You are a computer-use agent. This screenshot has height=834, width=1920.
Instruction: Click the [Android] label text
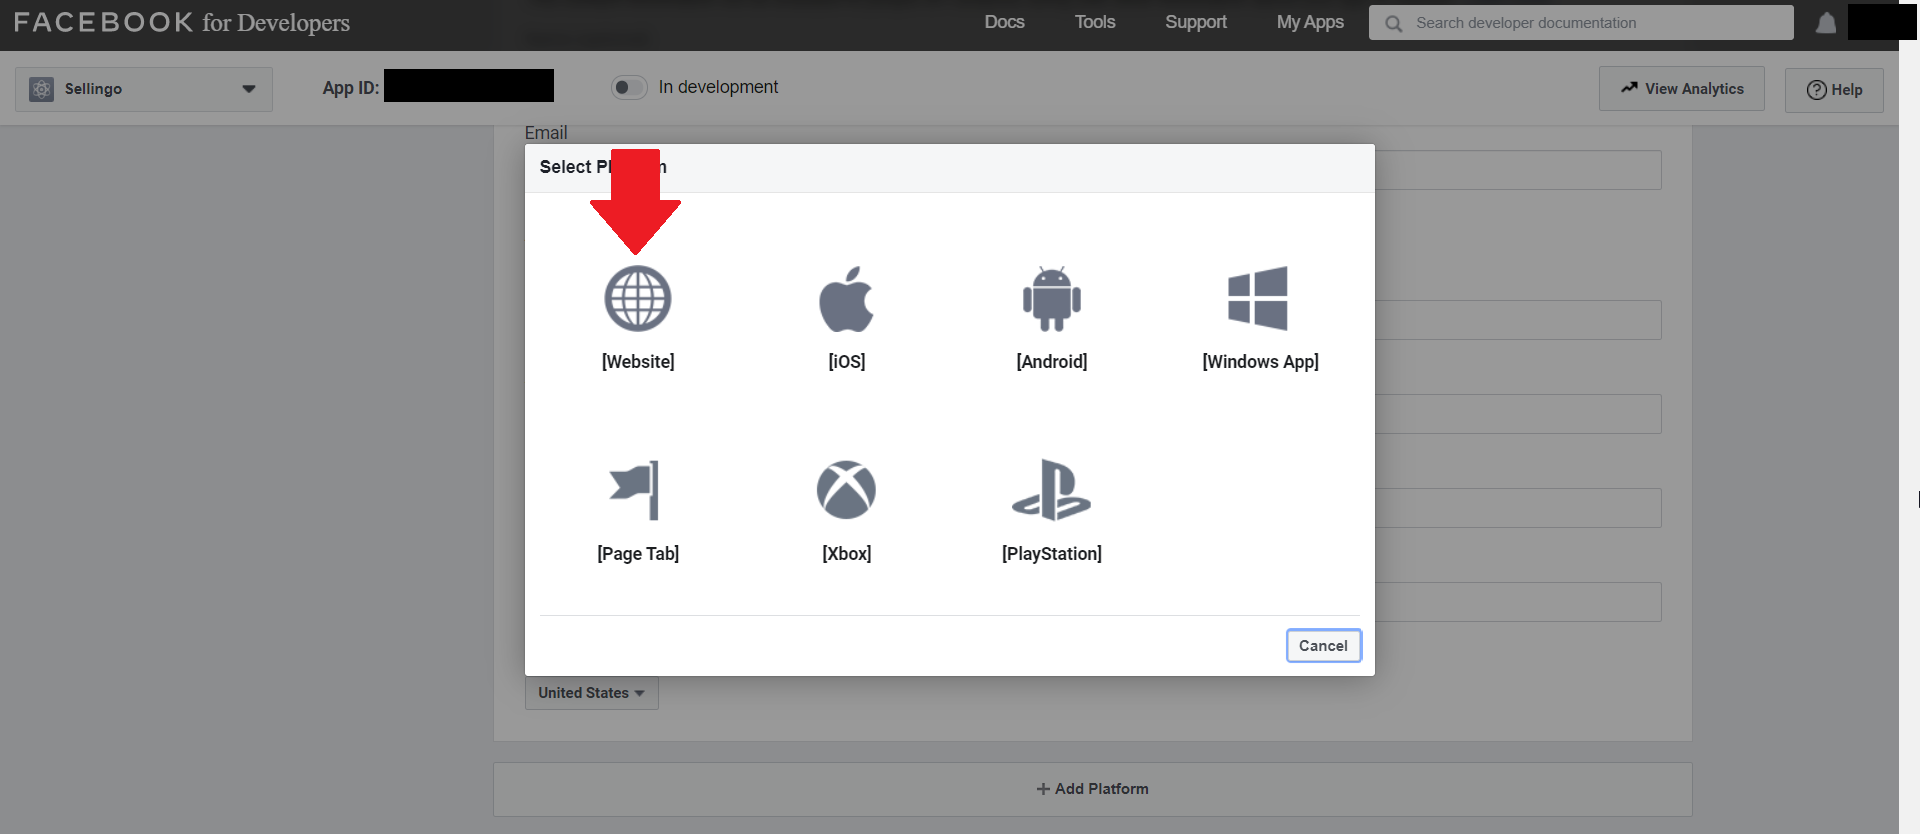[1052, 362]
